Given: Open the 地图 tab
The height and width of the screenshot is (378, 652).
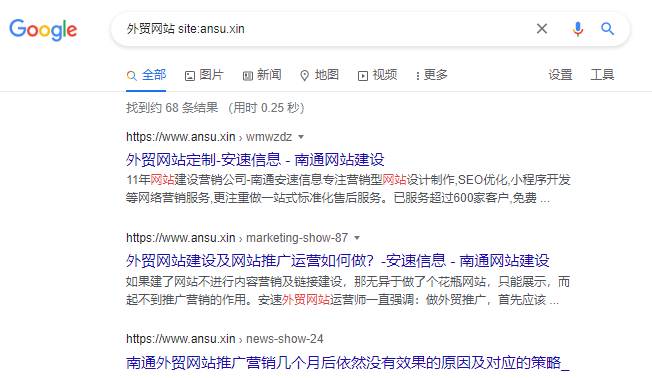Looking at the screenshot, I should pos(319,75).
